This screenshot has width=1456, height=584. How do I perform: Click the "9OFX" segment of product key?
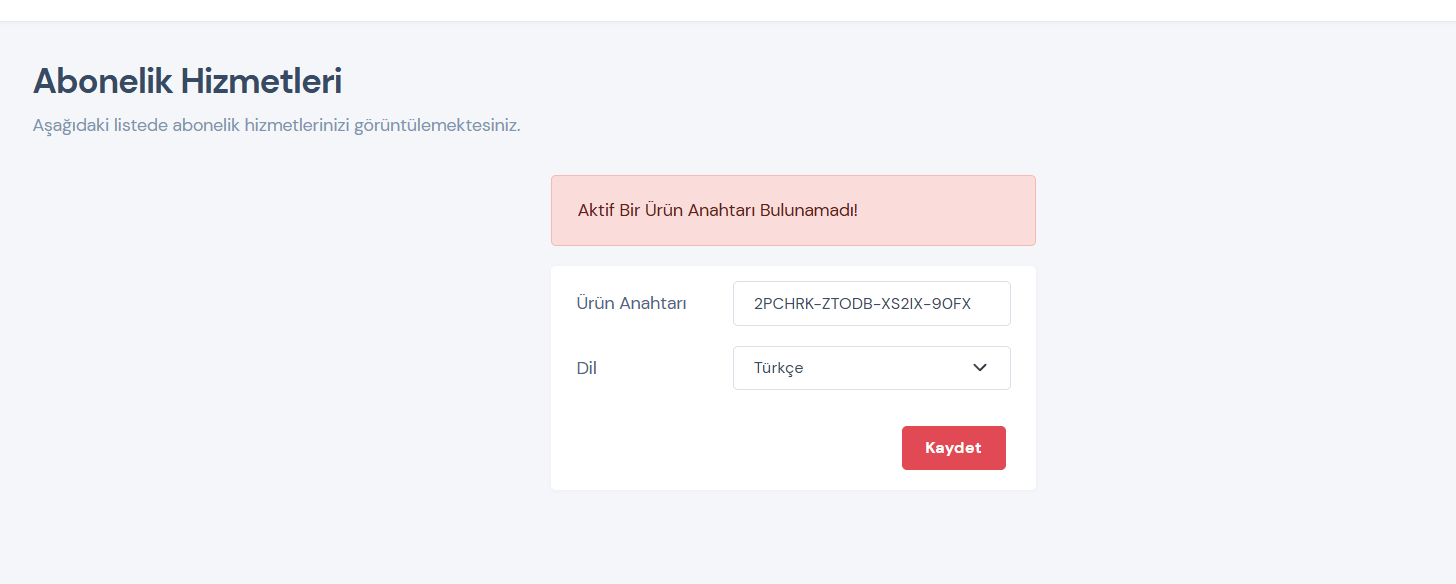tap(950, 304)
